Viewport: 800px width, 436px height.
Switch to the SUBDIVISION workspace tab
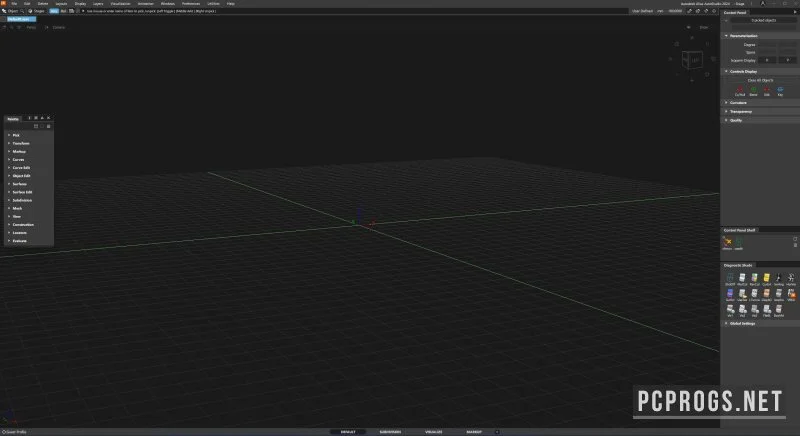click(x=390, y=432)
